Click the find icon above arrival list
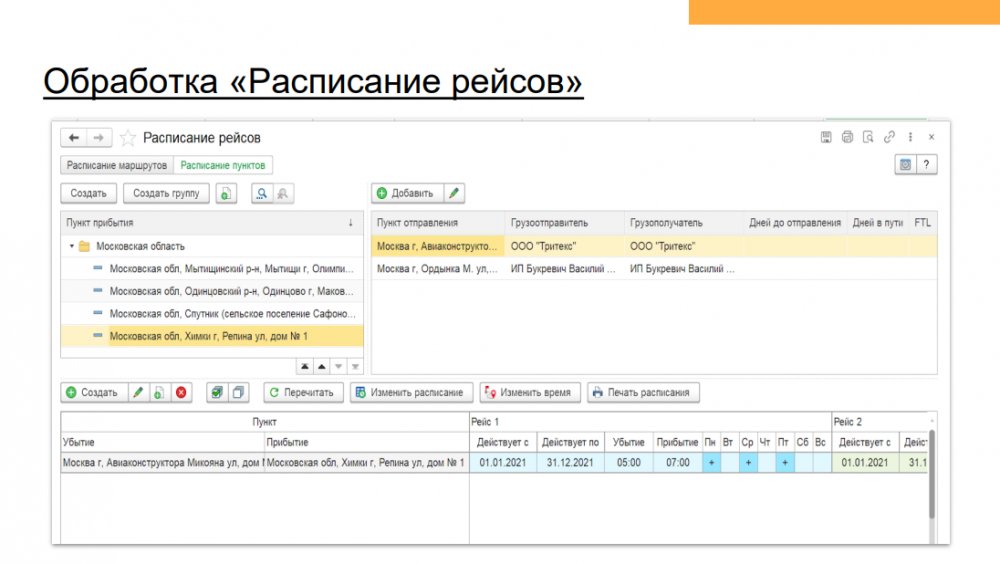The height and width of the screenshot is (564, 1000). 262,194
